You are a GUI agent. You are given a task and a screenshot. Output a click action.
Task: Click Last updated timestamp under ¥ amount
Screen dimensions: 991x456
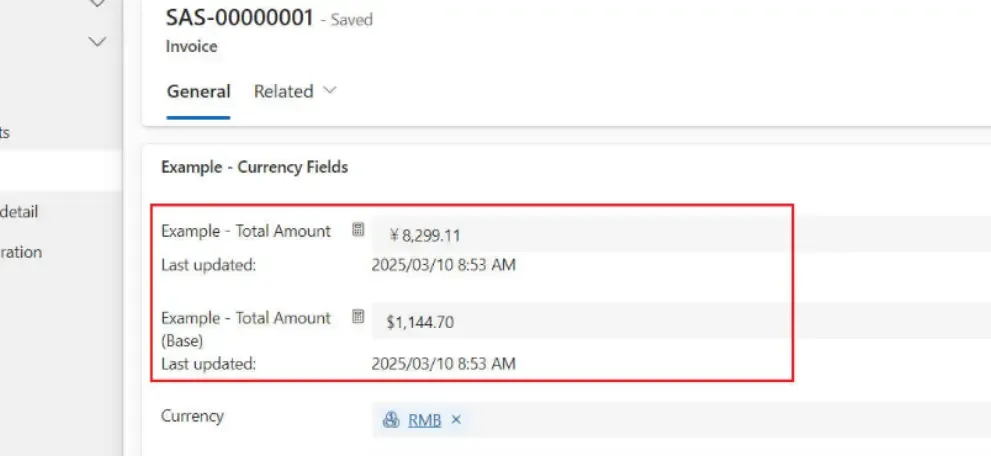click(x=443, y=265)
